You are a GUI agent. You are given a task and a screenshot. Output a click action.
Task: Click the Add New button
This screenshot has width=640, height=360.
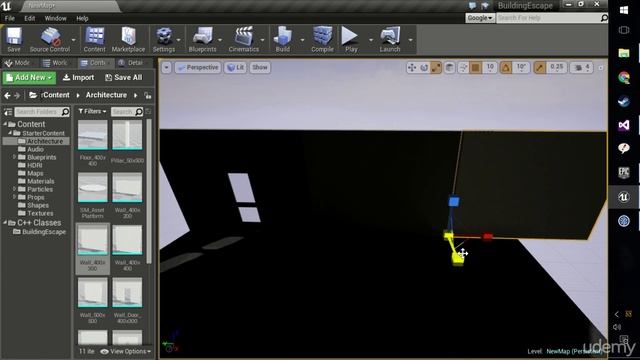pyautogui.click(x=29, y=78)
